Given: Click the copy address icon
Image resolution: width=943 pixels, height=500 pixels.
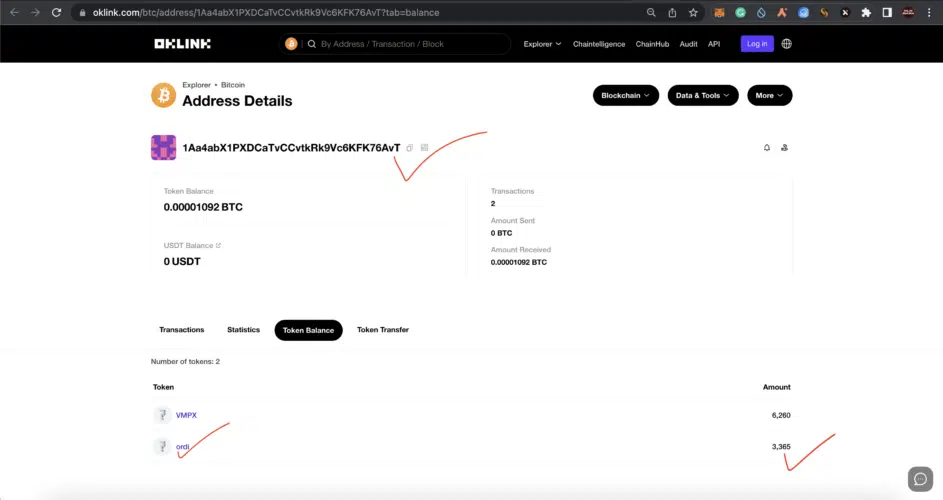Looking at the screenshot, I should tap(410, 148).
